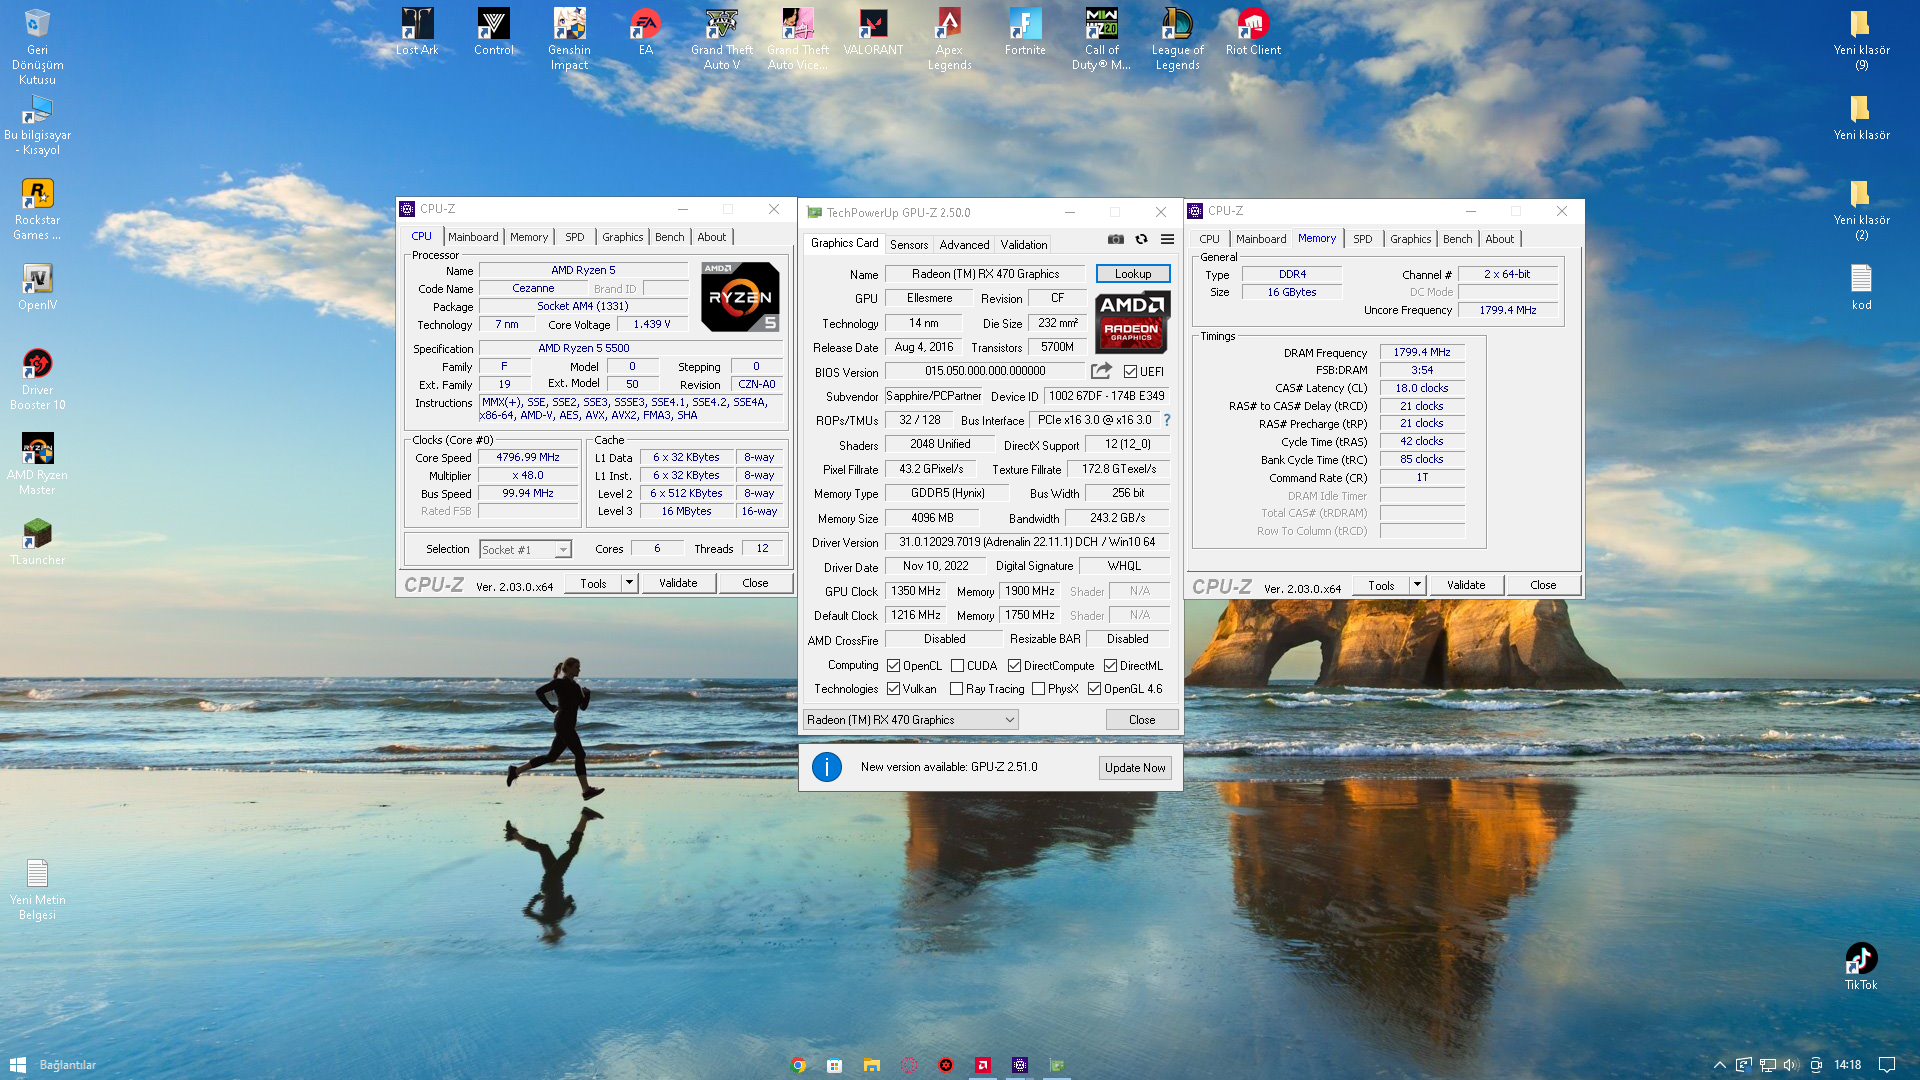Screen dimensions: 1920x1080
Task: Toggle the OpenCL checkbox
Action: [893, 666]
